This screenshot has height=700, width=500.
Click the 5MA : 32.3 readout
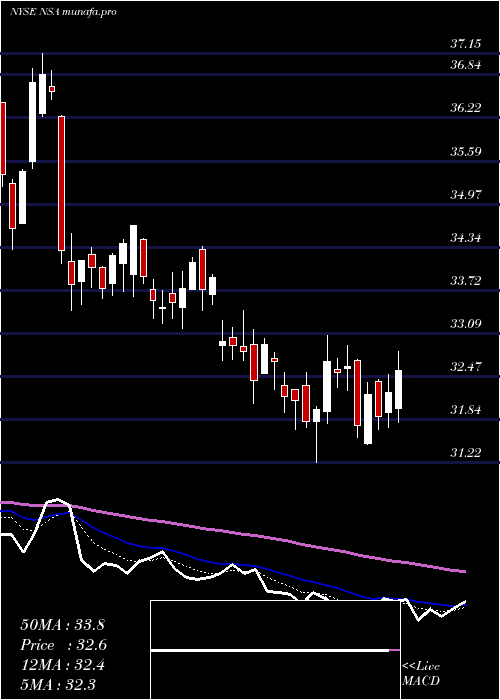coord(58,684)
